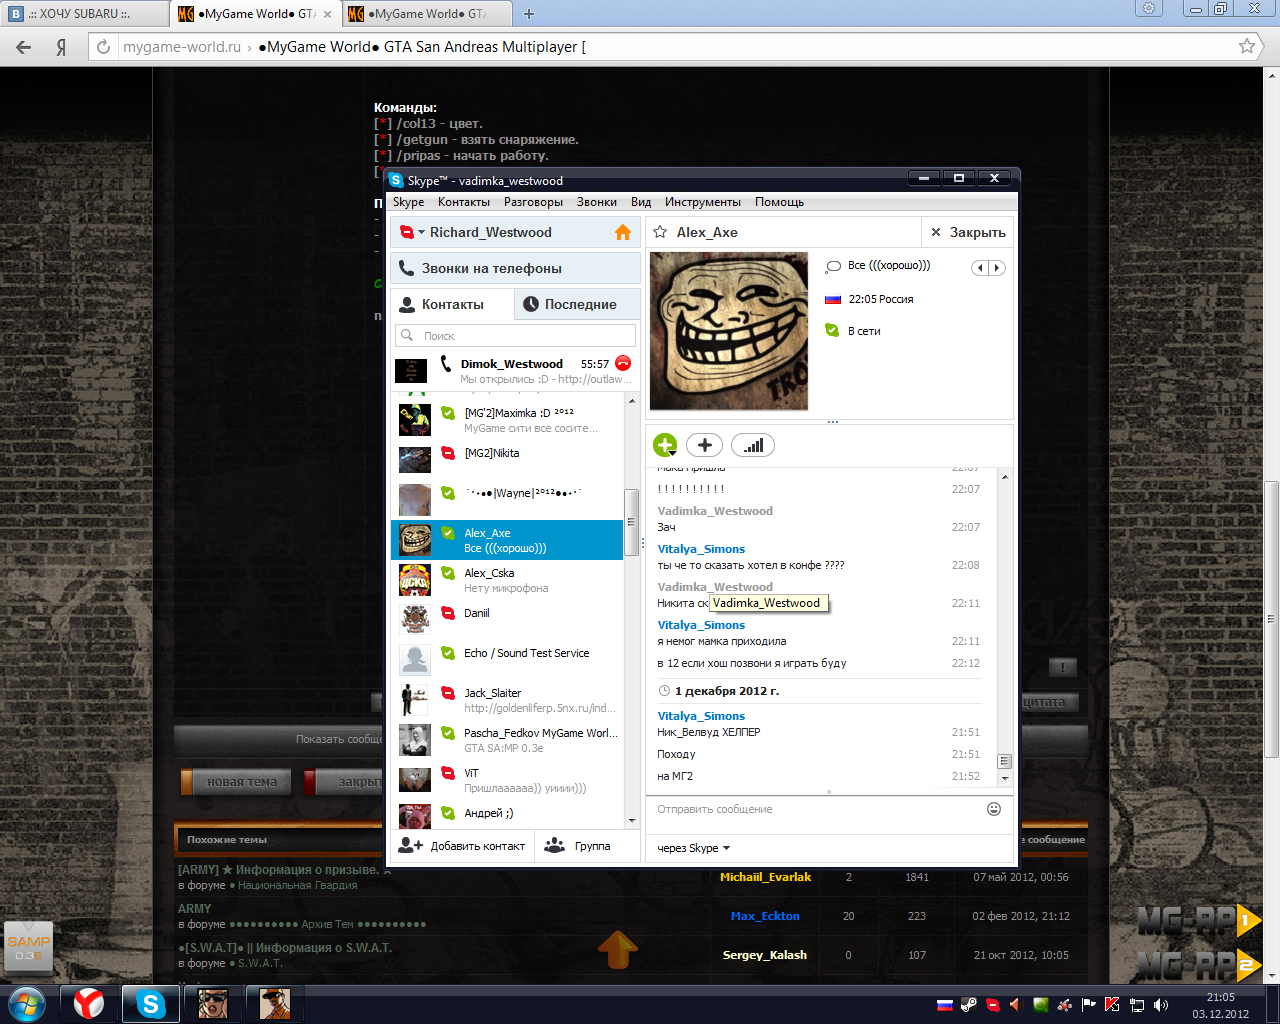Open Michaiil_Evarlak profile link
This screenshot has height=1024, width=1280.
coord(766,877)
